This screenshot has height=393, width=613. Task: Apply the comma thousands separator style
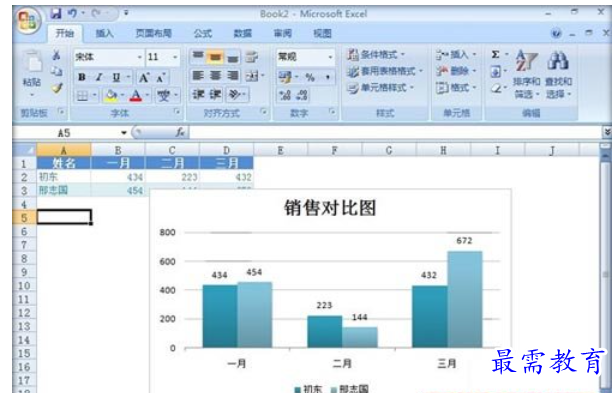point(328,77)
